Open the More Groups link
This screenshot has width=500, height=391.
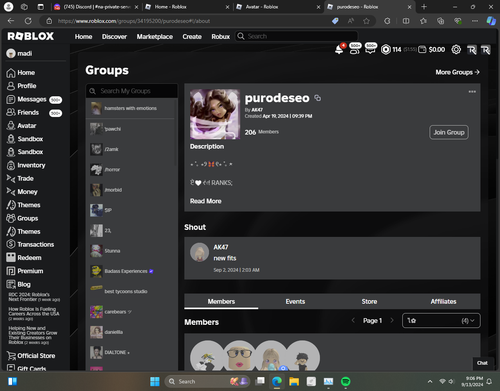(x=457, y=72)
